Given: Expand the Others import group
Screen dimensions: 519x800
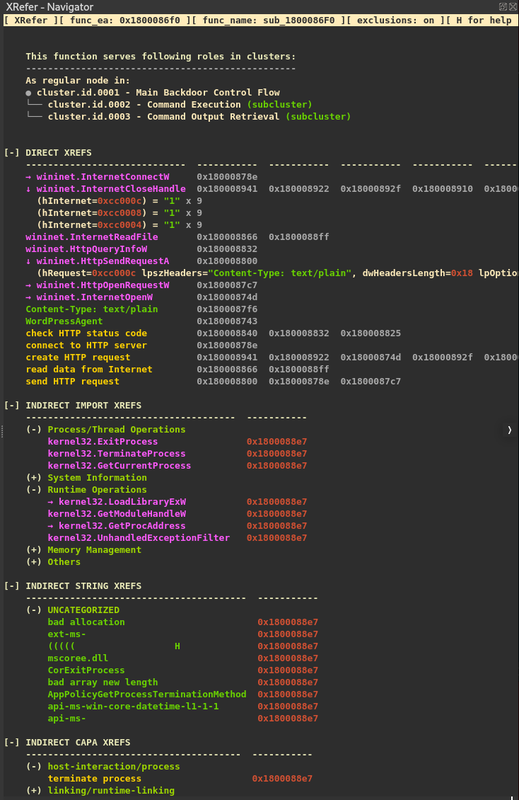Looking at the screenshot, I should point(34,562).
